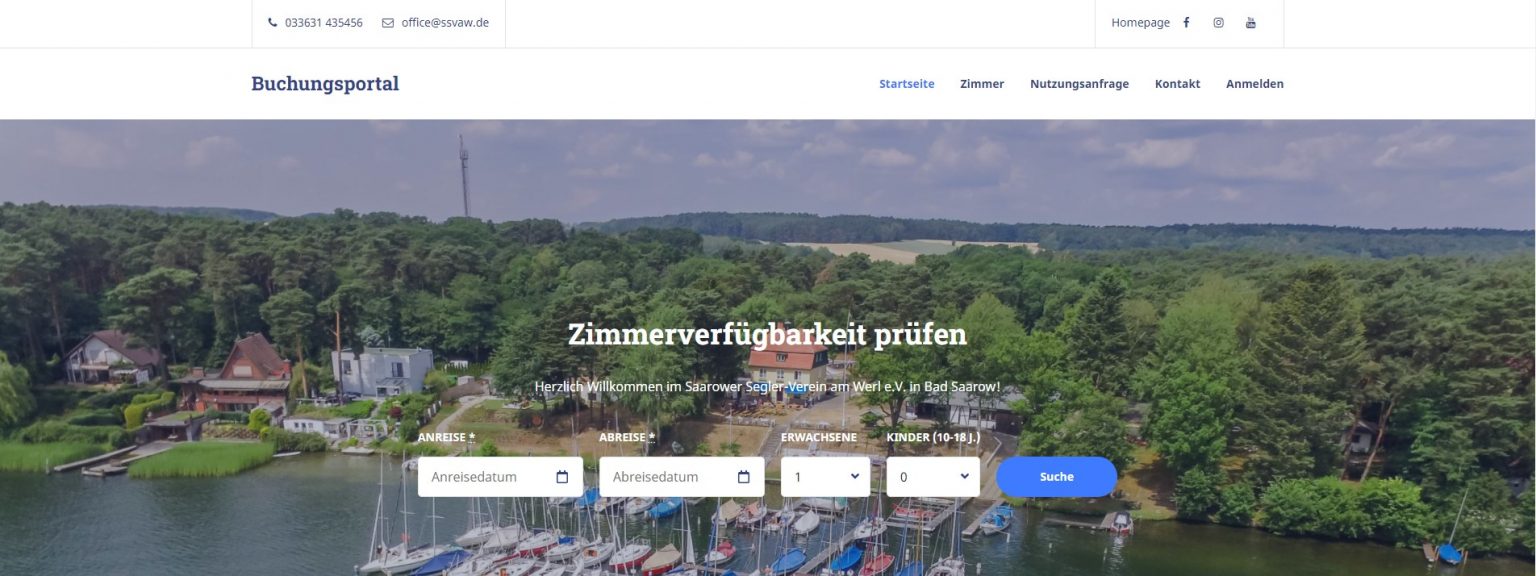Open calendar icon in Anreisedatum field
Viewport: 1536px width, 576px height.
pyautogui.click(x=562, y=477)
